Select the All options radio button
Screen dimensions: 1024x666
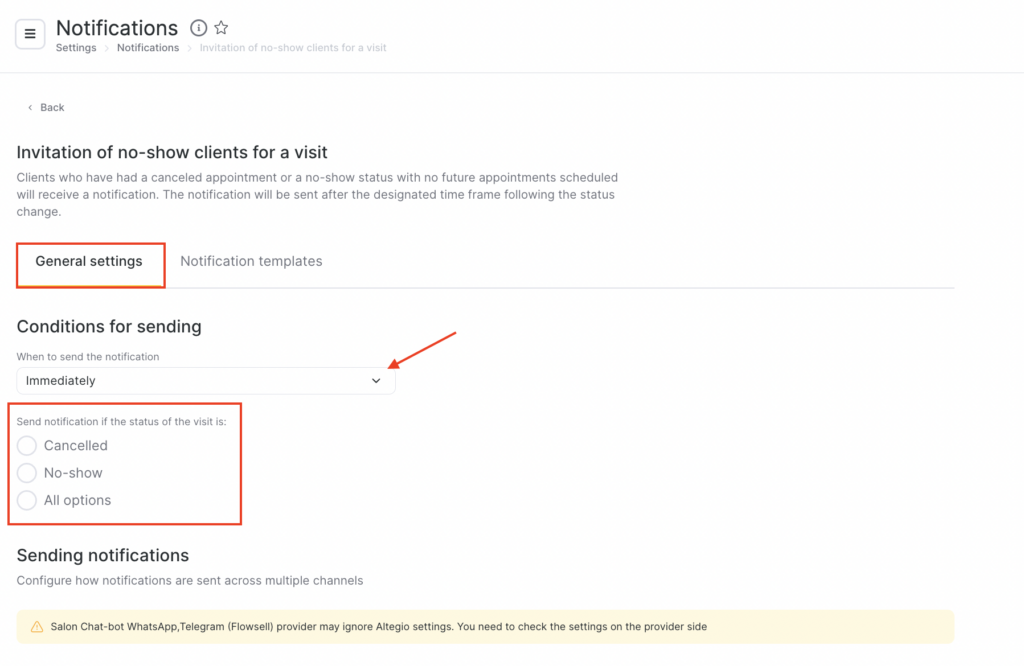tap(27, 500)
